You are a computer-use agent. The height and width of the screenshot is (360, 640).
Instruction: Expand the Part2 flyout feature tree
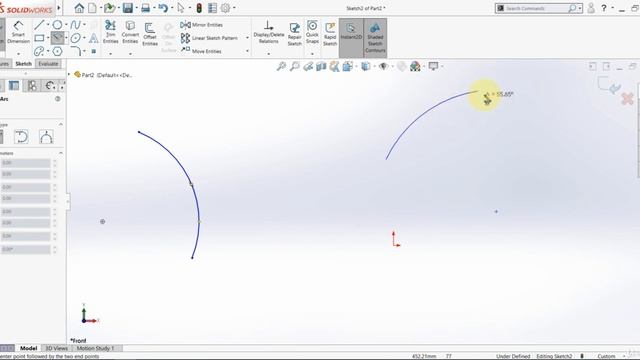pyautogui.click(x=69, y=74)
